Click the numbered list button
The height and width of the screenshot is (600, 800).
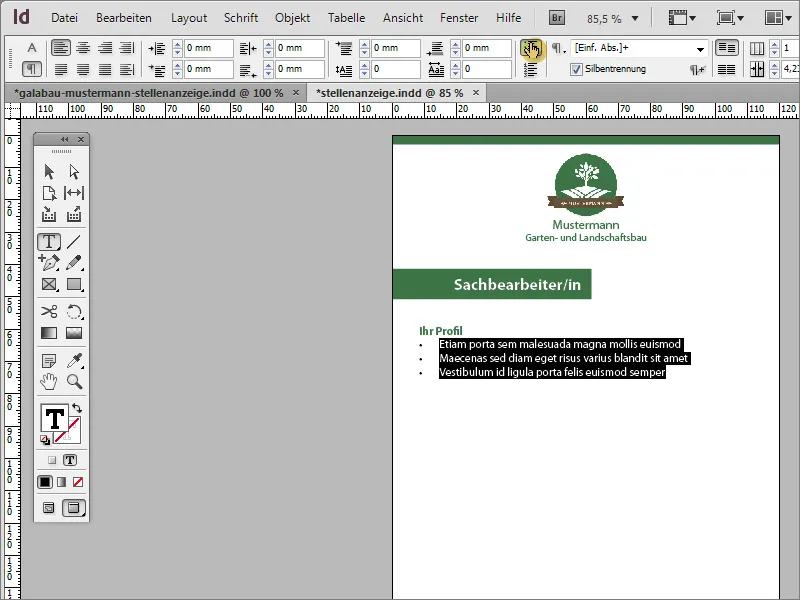pos(531,69)
